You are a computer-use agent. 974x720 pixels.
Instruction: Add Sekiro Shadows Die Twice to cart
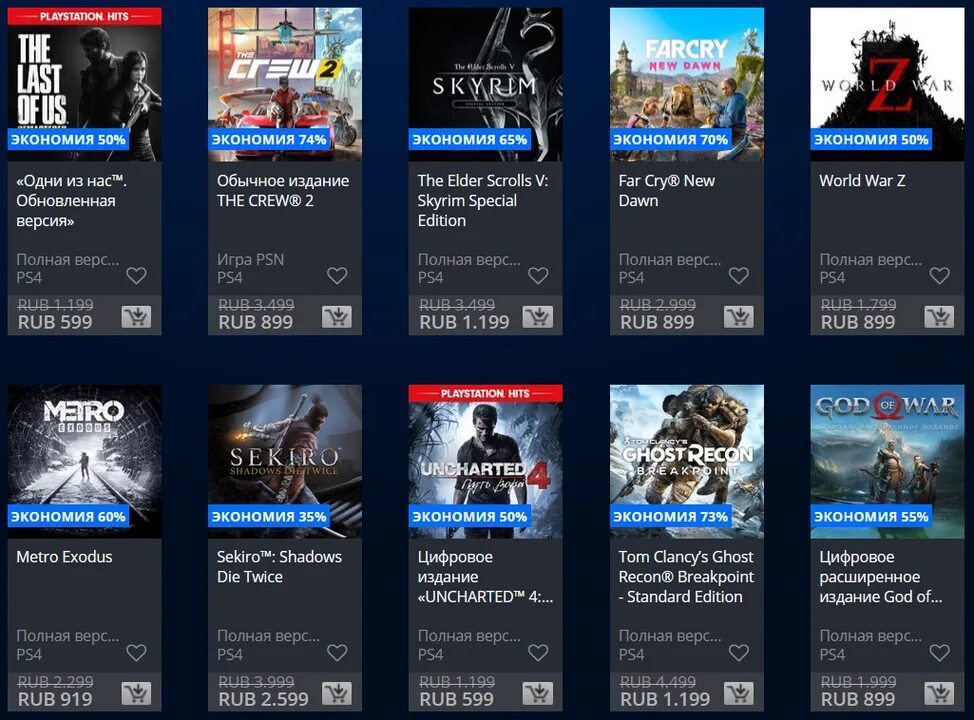tap(337, 693)
